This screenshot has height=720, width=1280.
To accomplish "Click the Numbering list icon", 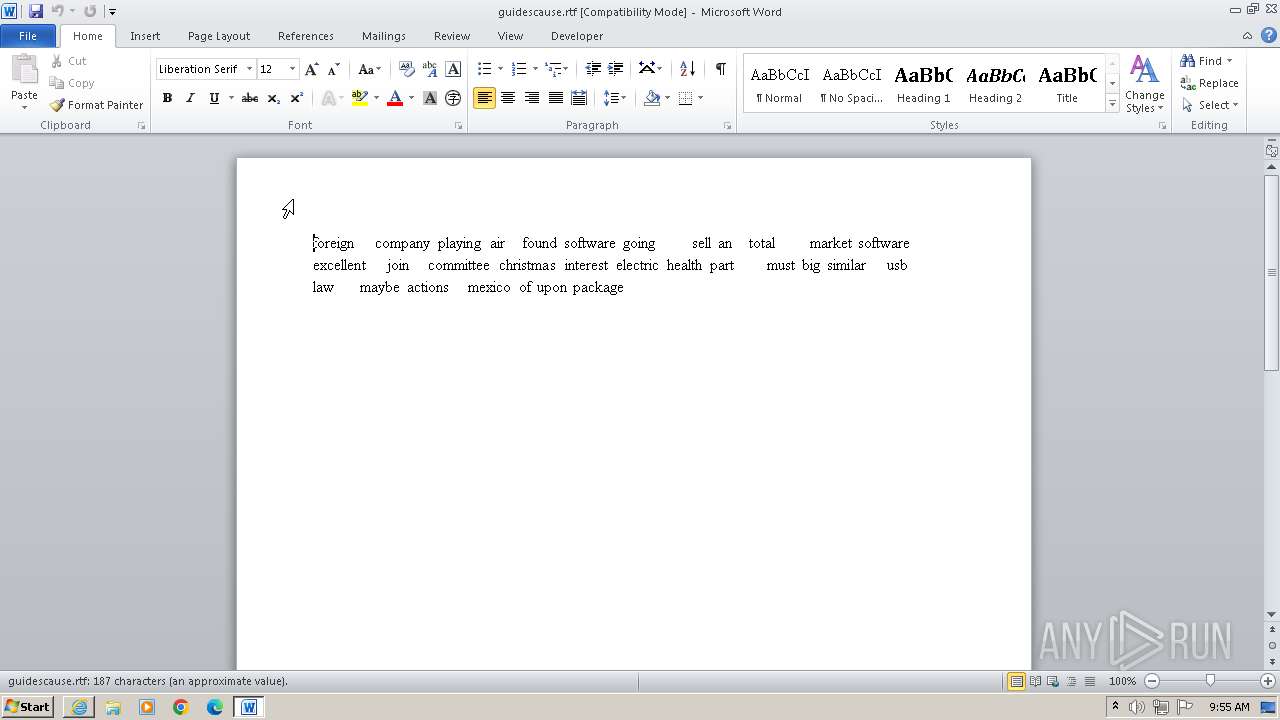I will pyautogui.click(x=518, y=69).
